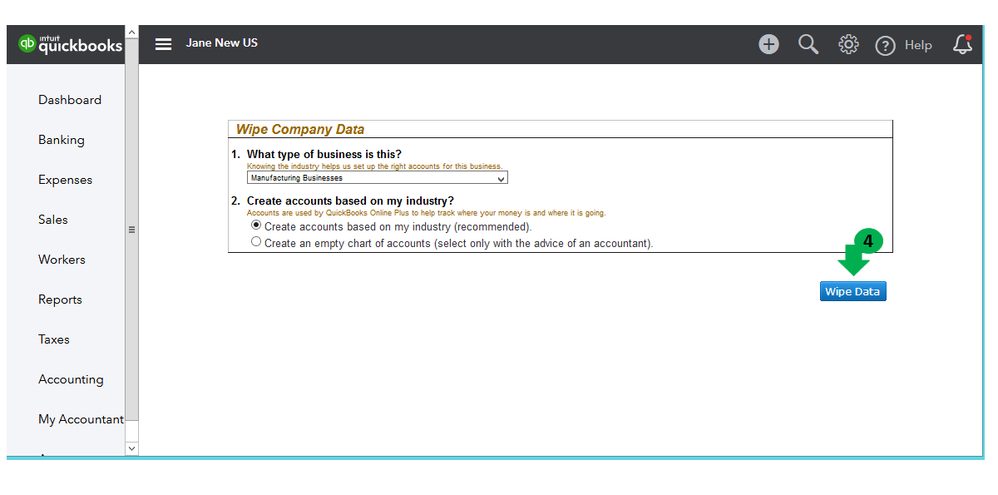Open Reports in the sidebar
This screenshot has width=998, height=495.
[x=60, y=300]
